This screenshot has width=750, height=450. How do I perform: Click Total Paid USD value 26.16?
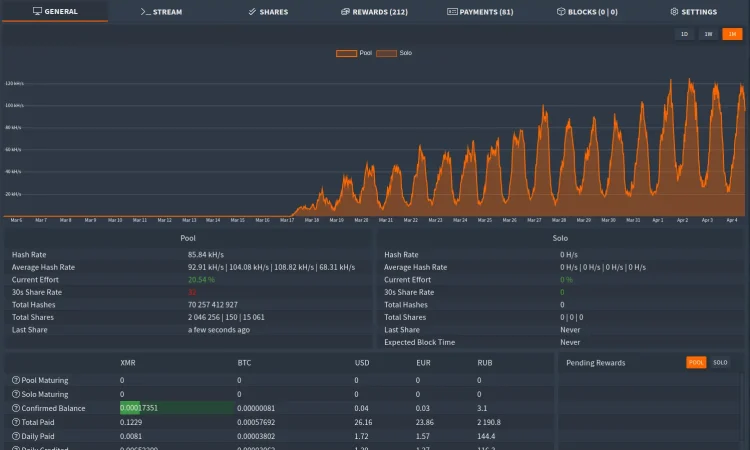coord(363,422)
